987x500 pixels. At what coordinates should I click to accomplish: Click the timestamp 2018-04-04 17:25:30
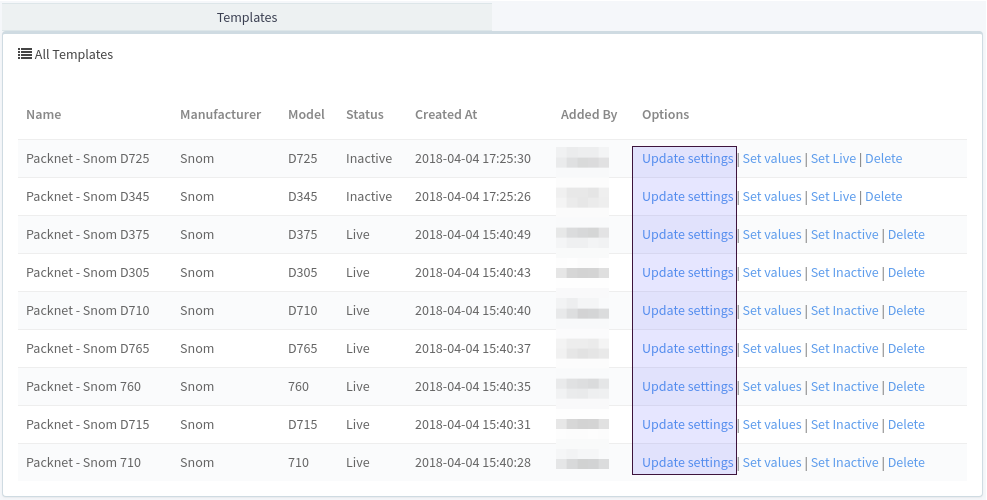(473, 159)
